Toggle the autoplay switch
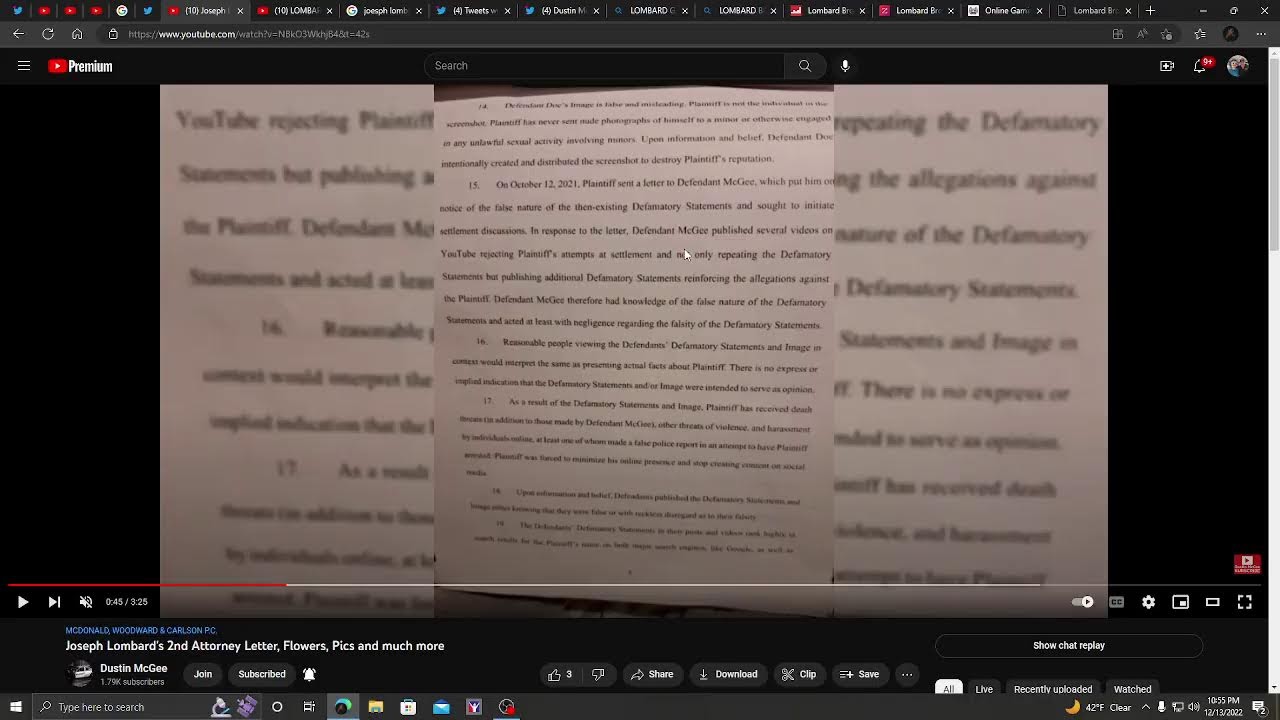 (x=1083, y=602)
